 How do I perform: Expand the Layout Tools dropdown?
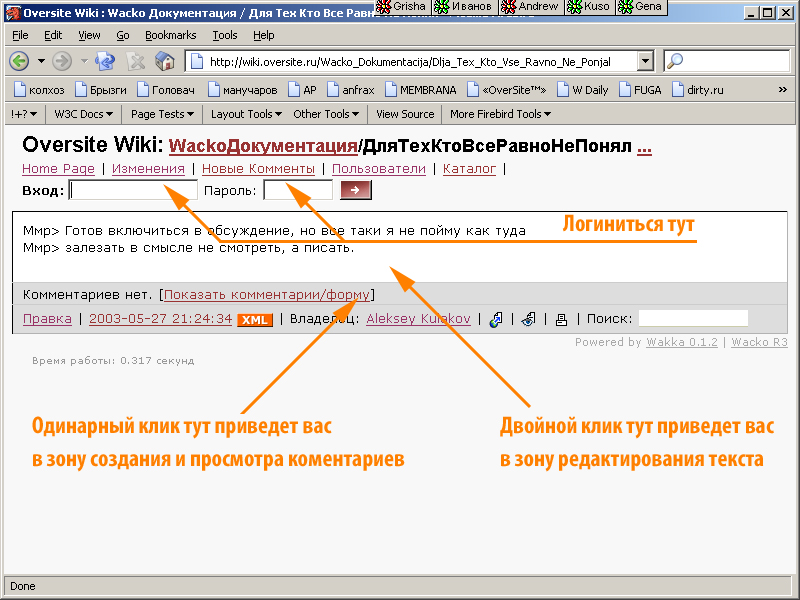click(x=246, y=114)
